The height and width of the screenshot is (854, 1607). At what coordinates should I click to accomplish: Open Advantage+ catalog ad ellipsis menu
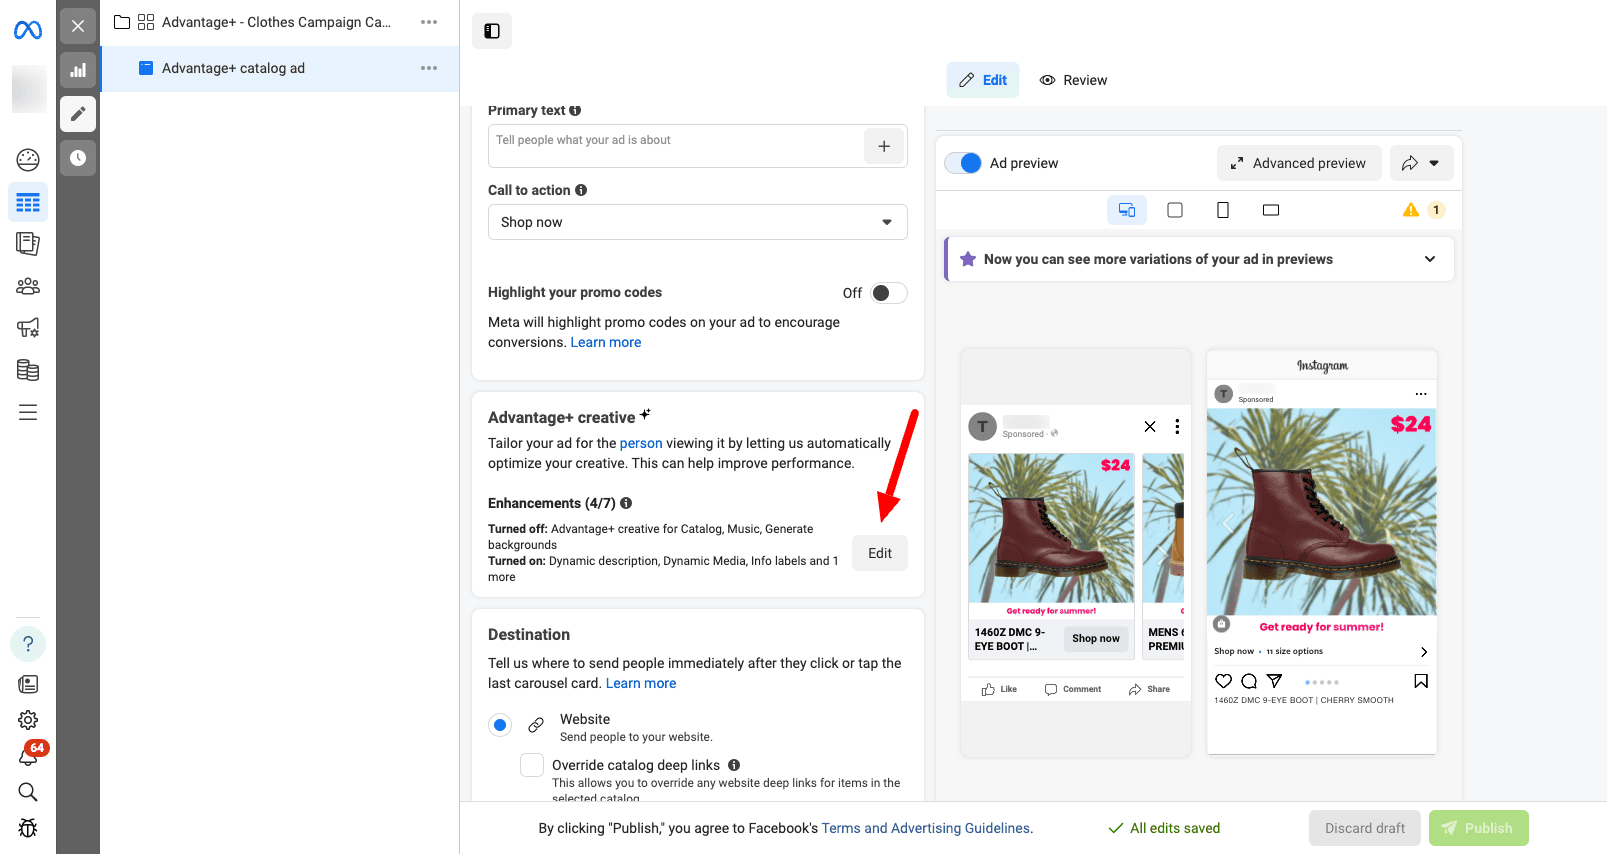coord(429,68)
